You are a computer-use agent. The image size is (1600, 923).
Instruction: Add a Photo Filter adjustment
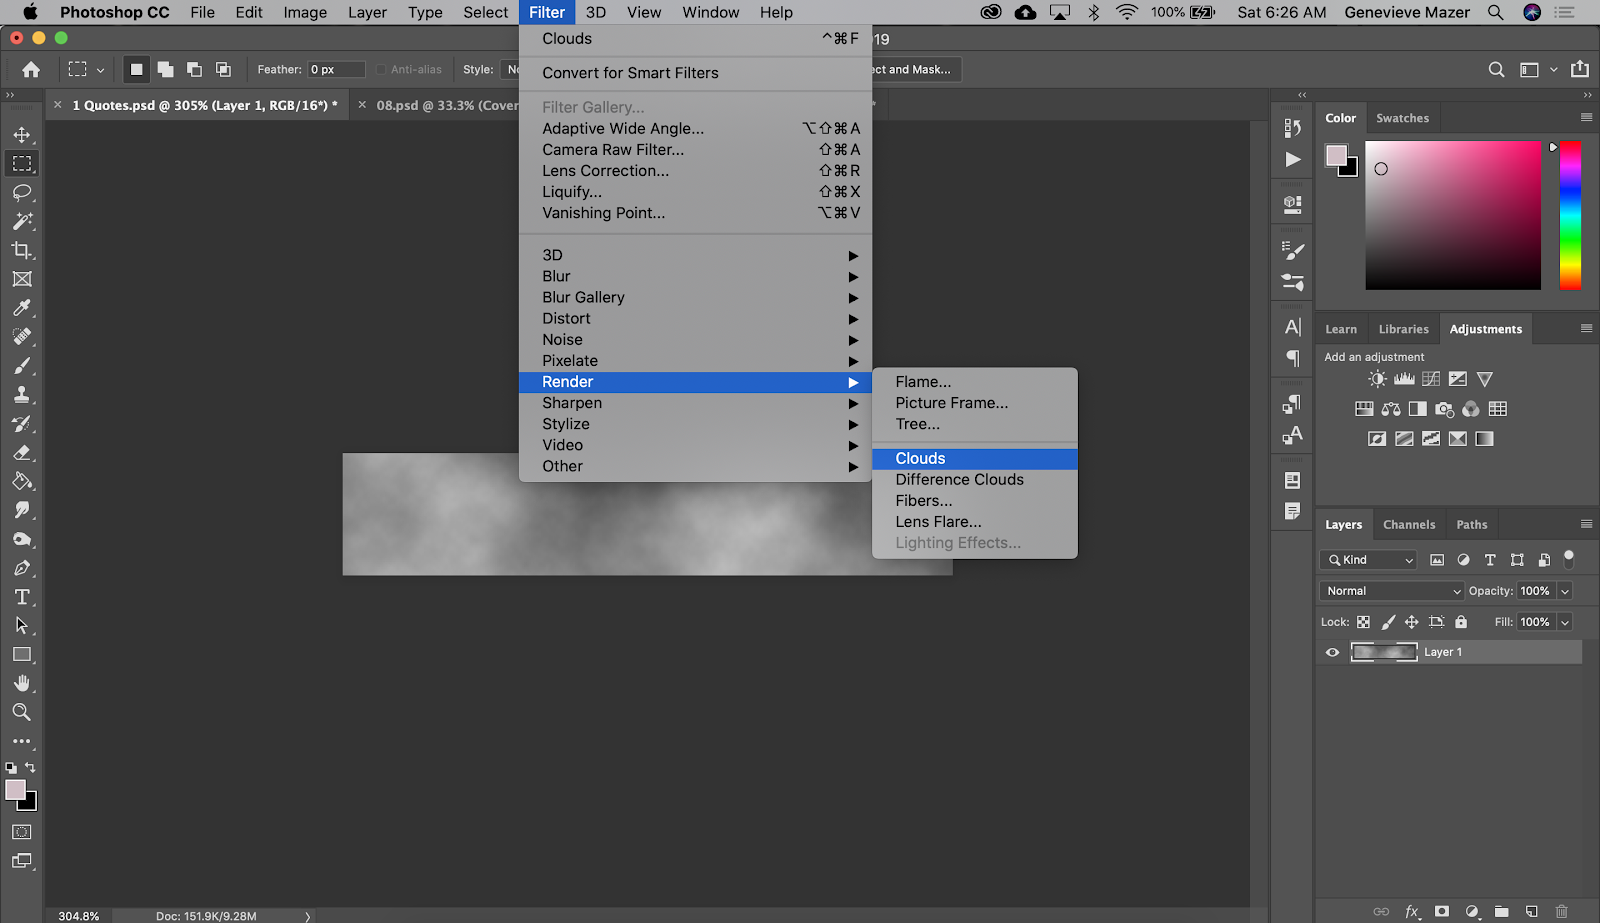coord(1444,409)
